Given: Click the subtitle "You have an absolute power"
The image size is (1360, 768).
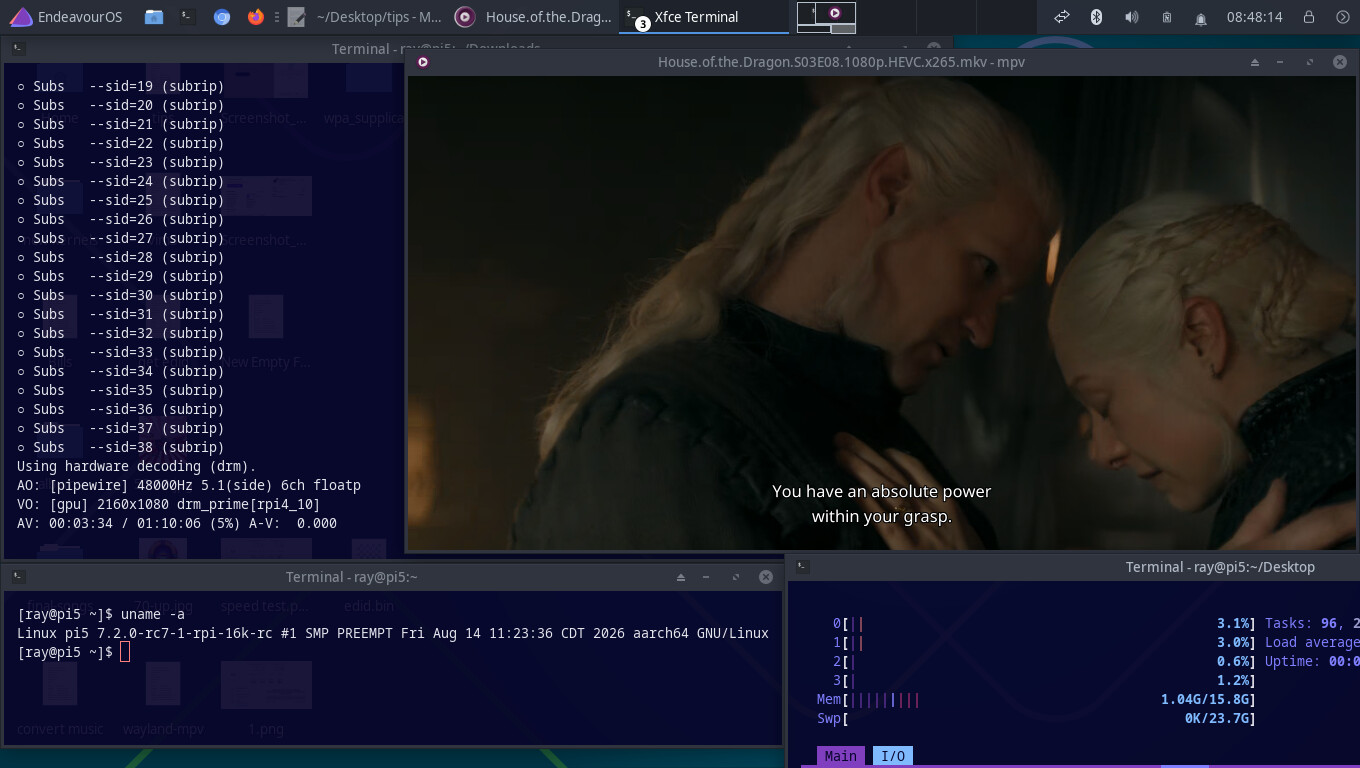Looking at the screenshot, I should [881, 491].
